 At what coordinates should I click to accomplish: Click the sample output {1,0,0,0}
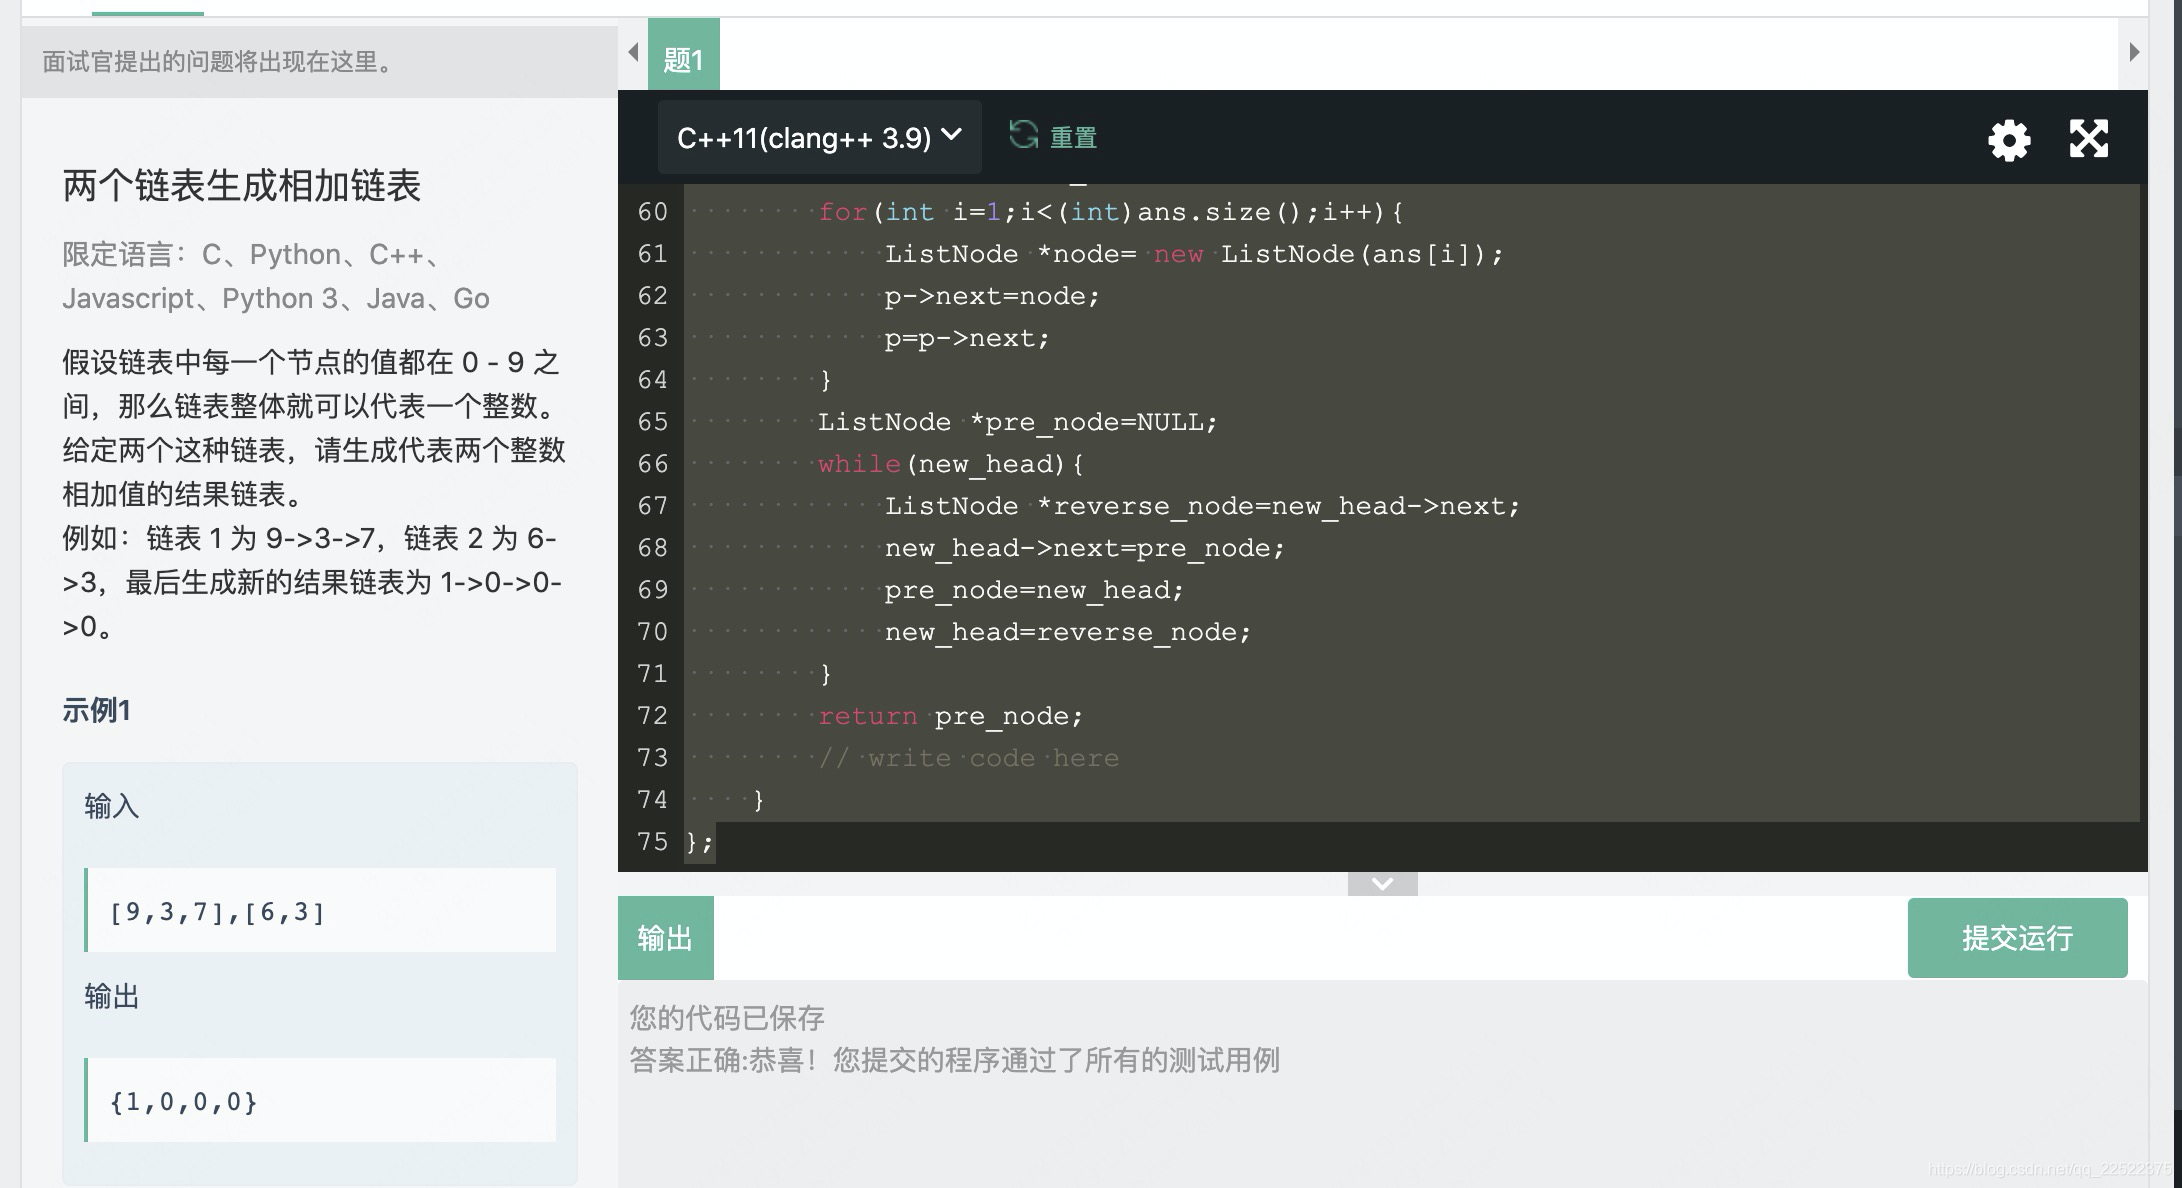tap(184, 1101)
